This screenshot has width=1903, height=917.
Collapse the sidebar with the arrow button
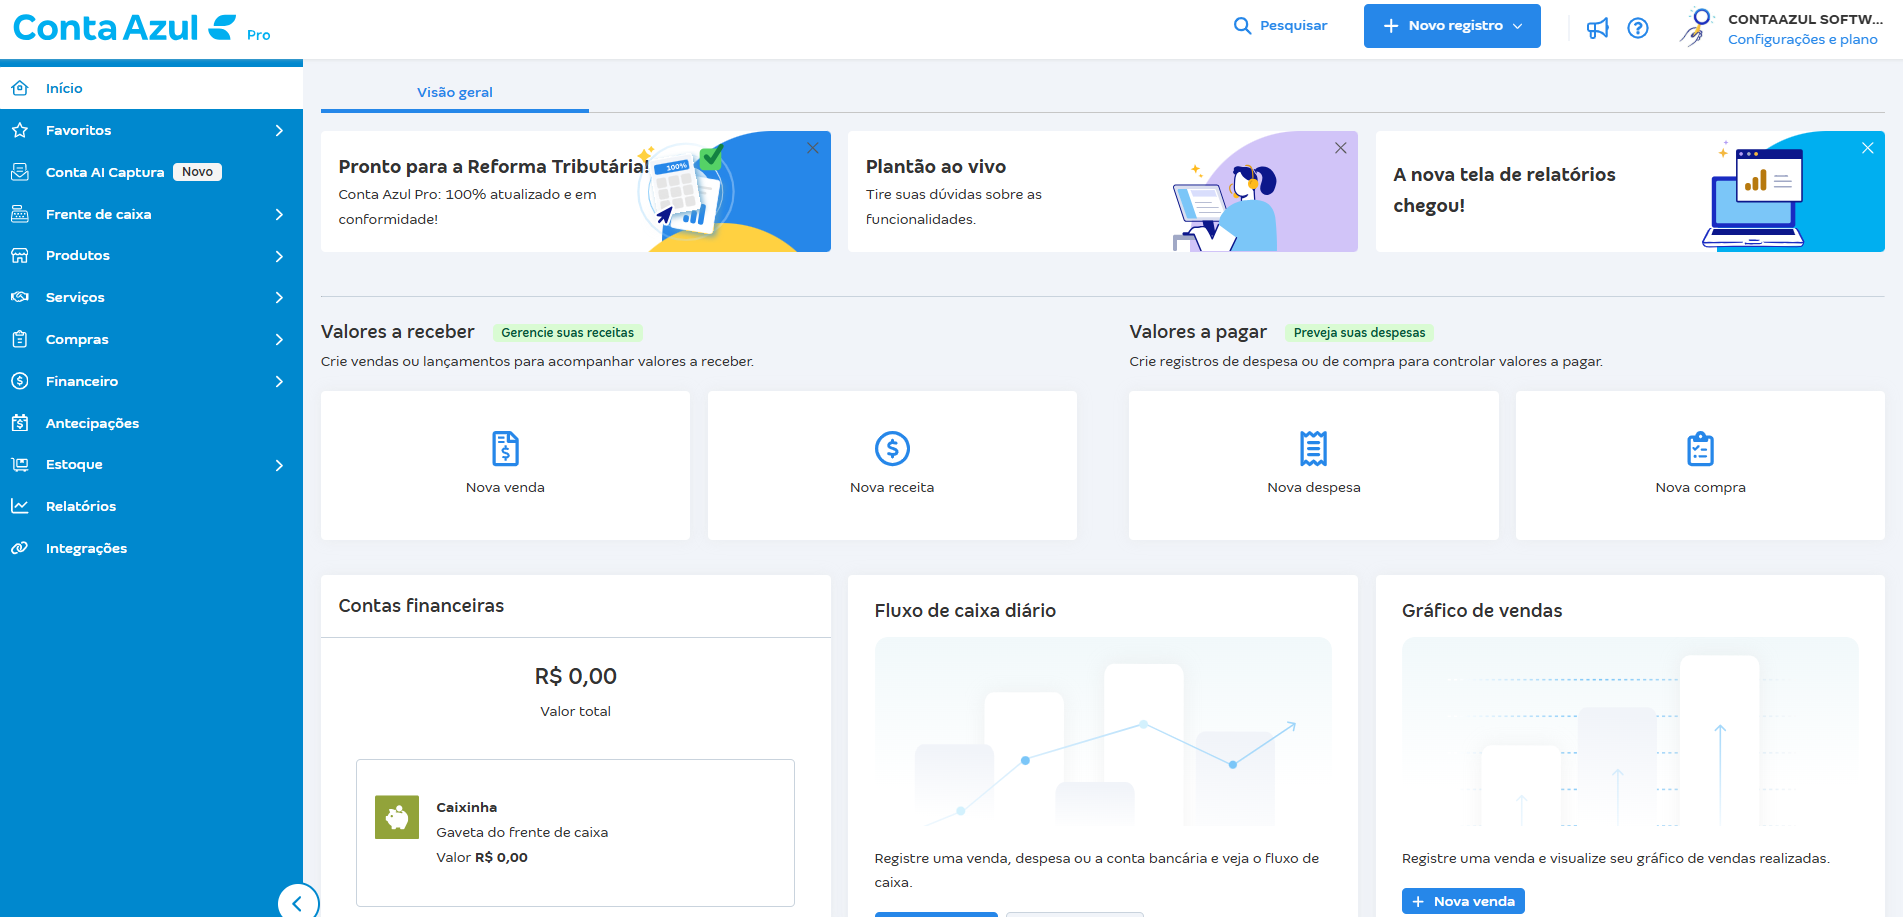(x=298, y=902)
